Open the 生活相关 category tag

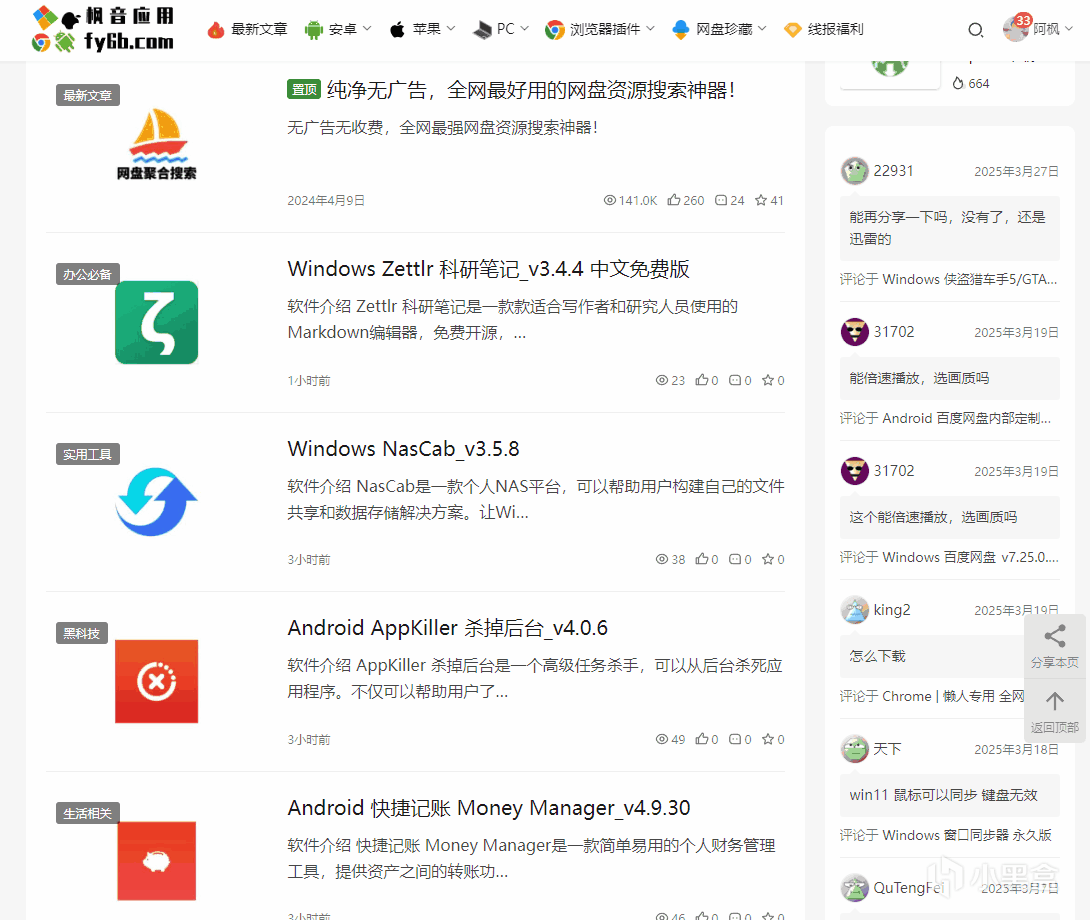coord(88,813)
